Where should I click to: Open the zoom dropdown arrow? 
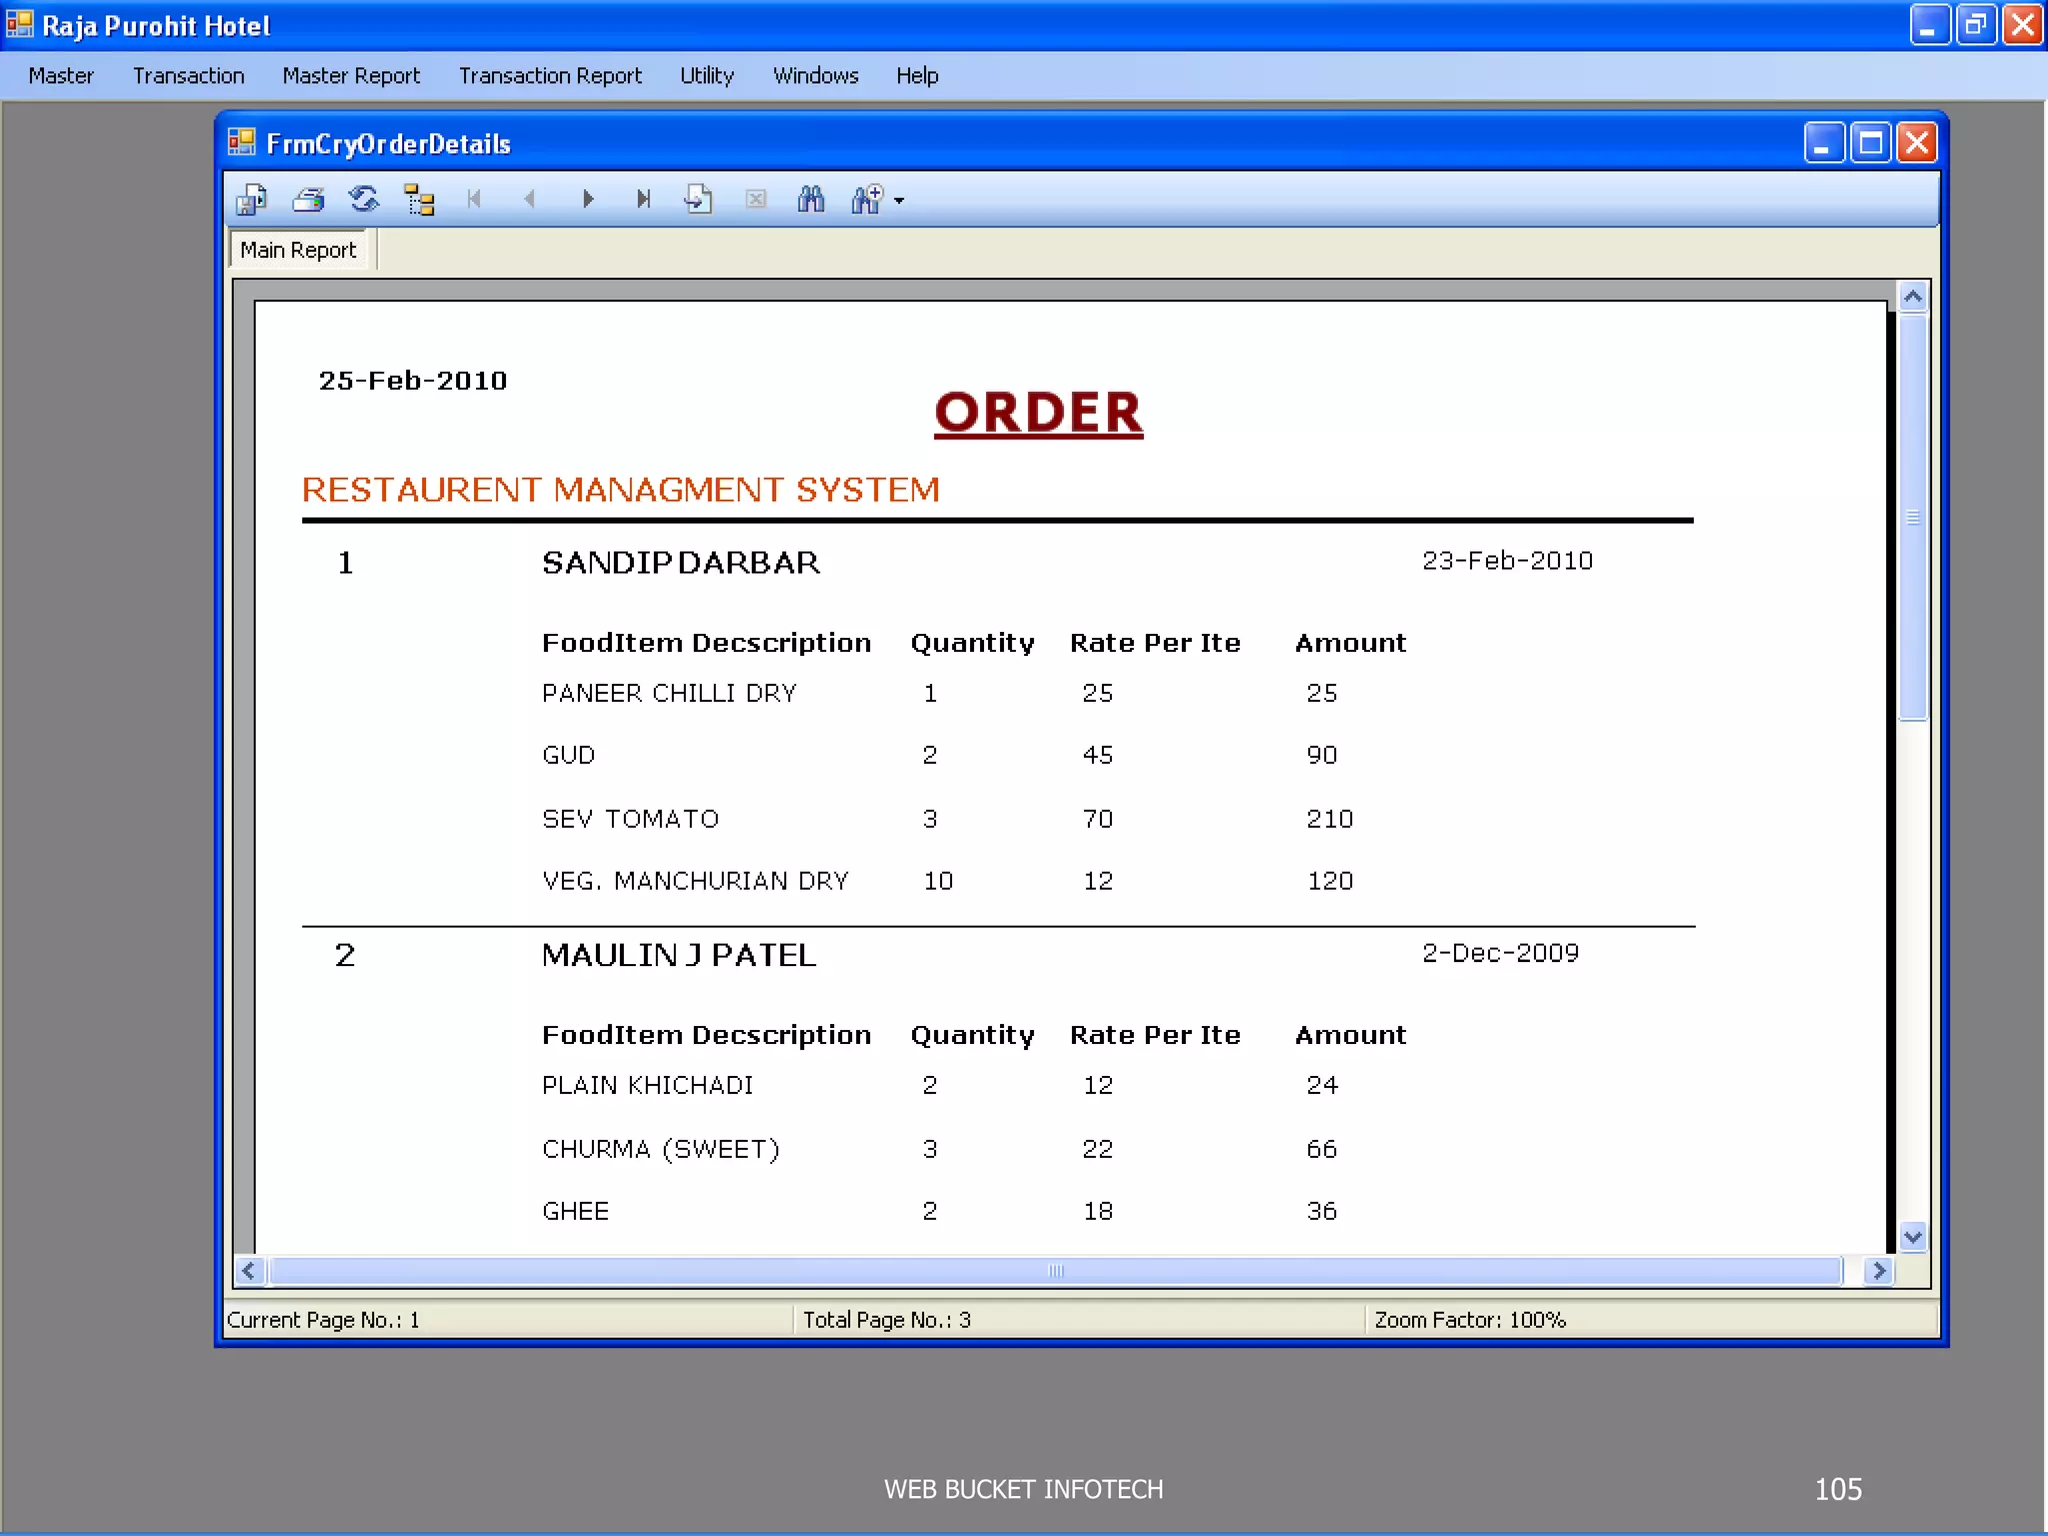pyautogui.click(x=899, y=201)
